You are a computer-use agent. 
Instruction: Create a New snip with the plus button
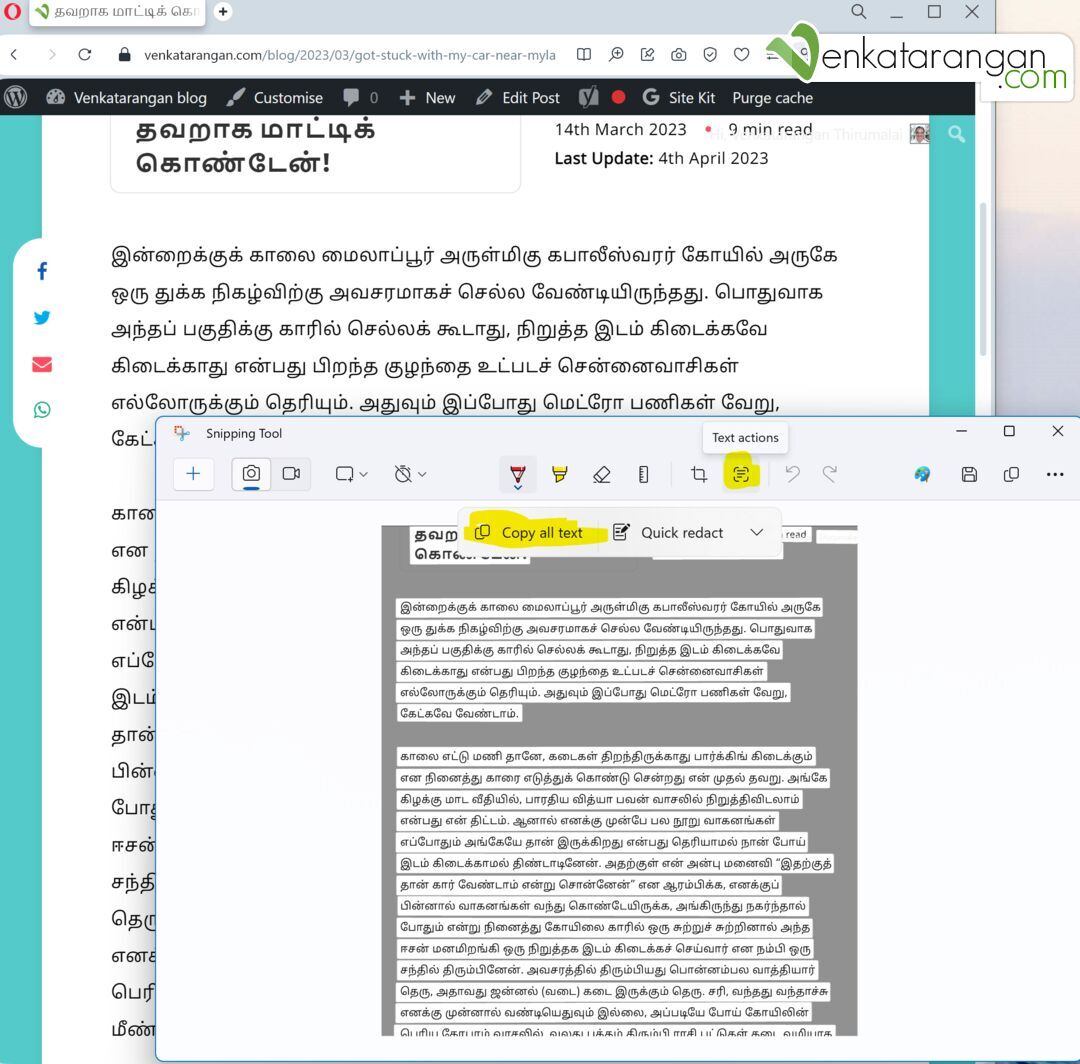(194, 474)
